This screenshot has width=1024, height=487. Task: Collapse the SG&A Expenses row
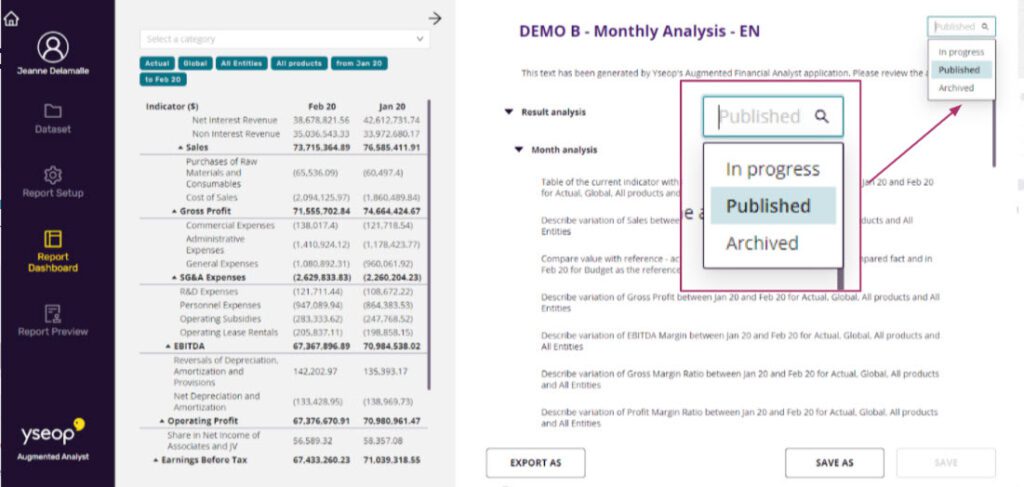pyautogui.click(x=174, y=278)
